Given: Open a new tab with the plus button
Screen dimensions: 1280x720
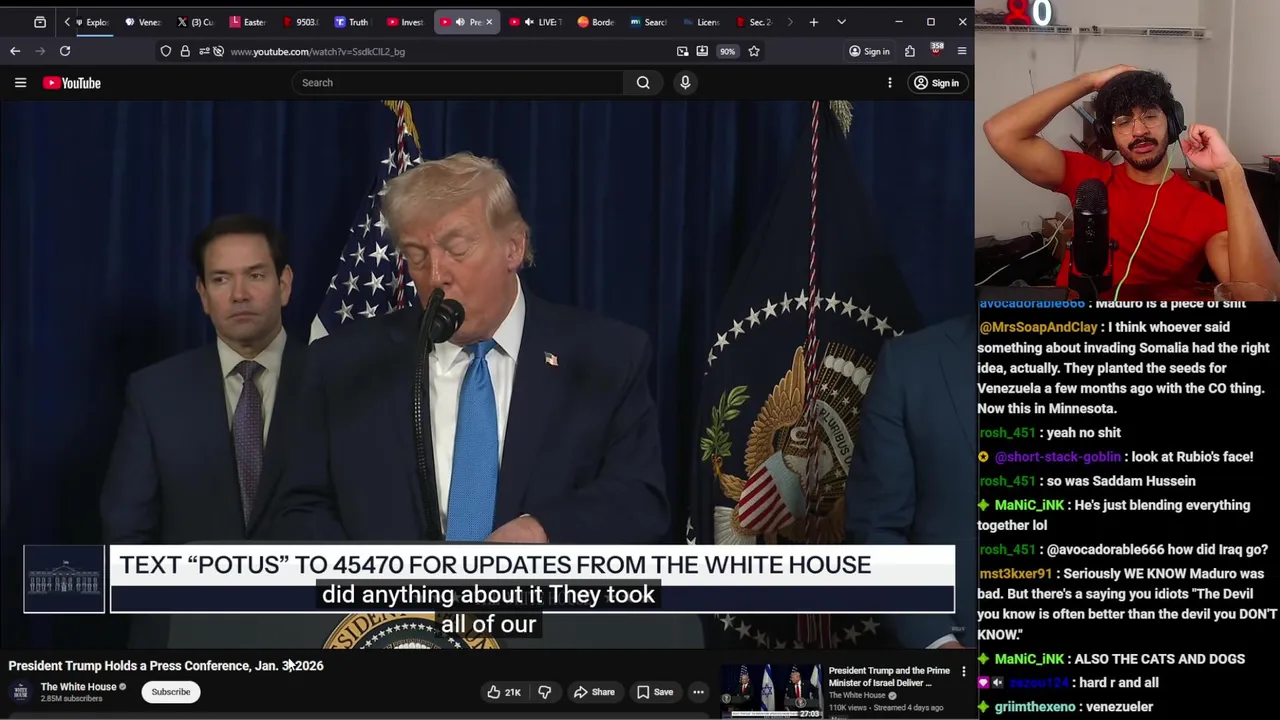Looking at the screenshot, I should point(814,22).
